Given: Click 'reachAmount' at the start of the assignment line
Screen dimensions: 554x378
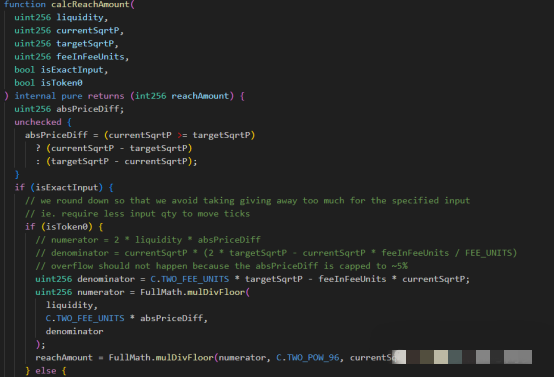Looking at the screenshot, I should pyautogui.click(x=64, y=357).
